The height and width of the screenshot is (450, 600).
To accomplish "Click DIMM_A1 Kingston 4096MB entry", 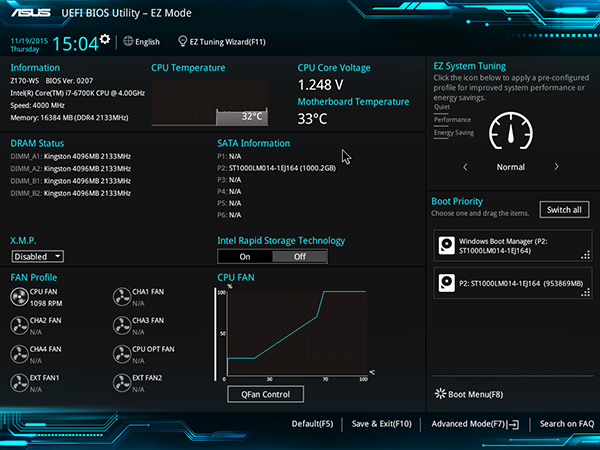I will click(71, 157).
